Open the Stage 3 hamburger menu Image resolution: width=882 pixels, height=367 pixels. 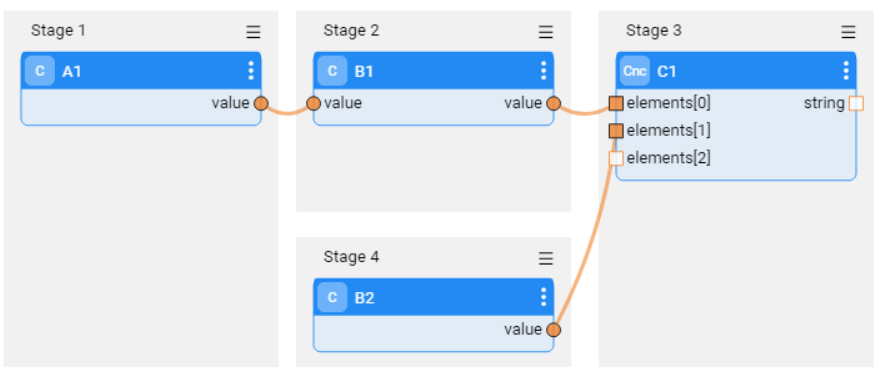point(848,32)
